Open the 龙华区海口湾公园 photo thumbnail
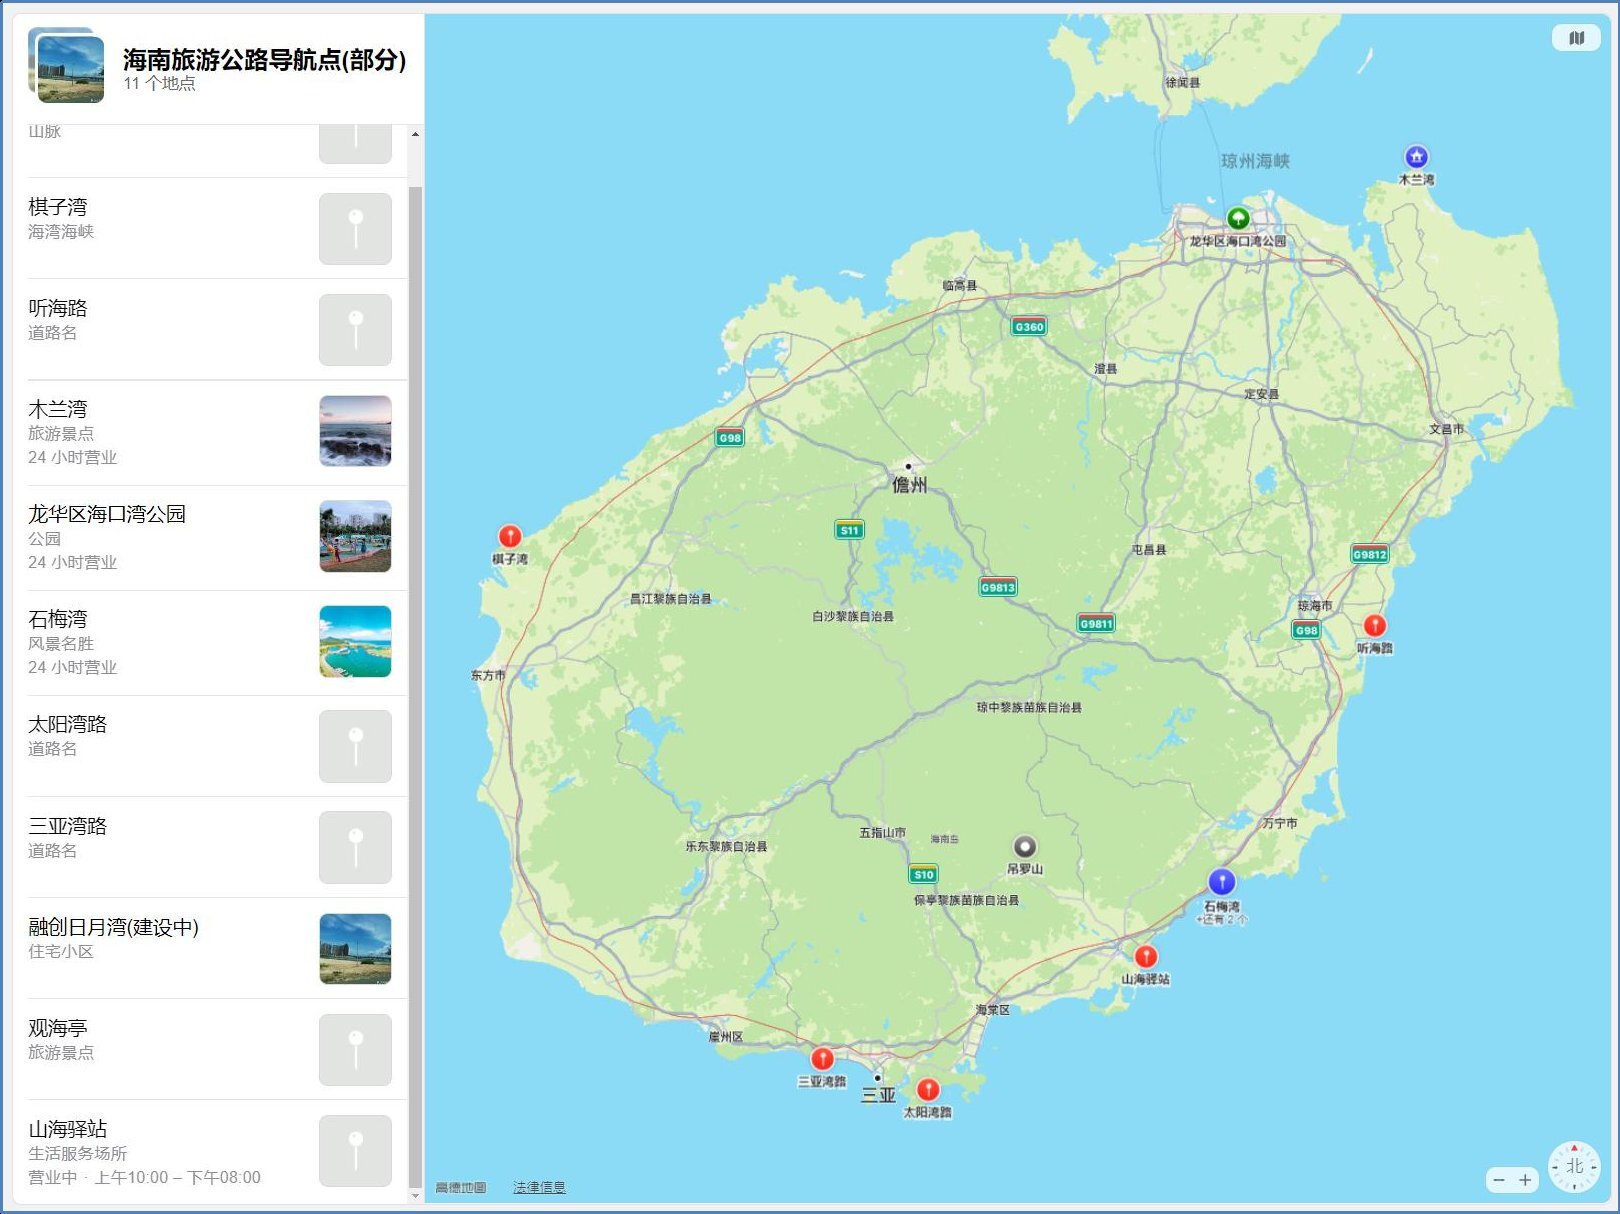The image size is (1620, 1214). [355, 536]
